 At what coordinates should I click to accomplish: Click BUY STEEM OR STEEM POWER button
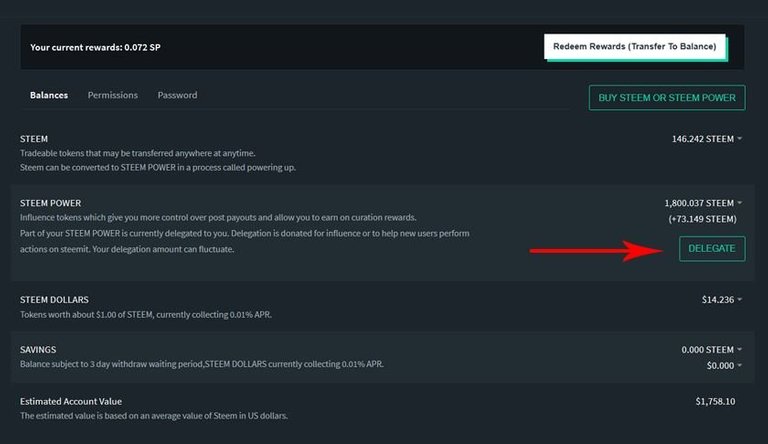pyautogui.click(x=667, y=98)
